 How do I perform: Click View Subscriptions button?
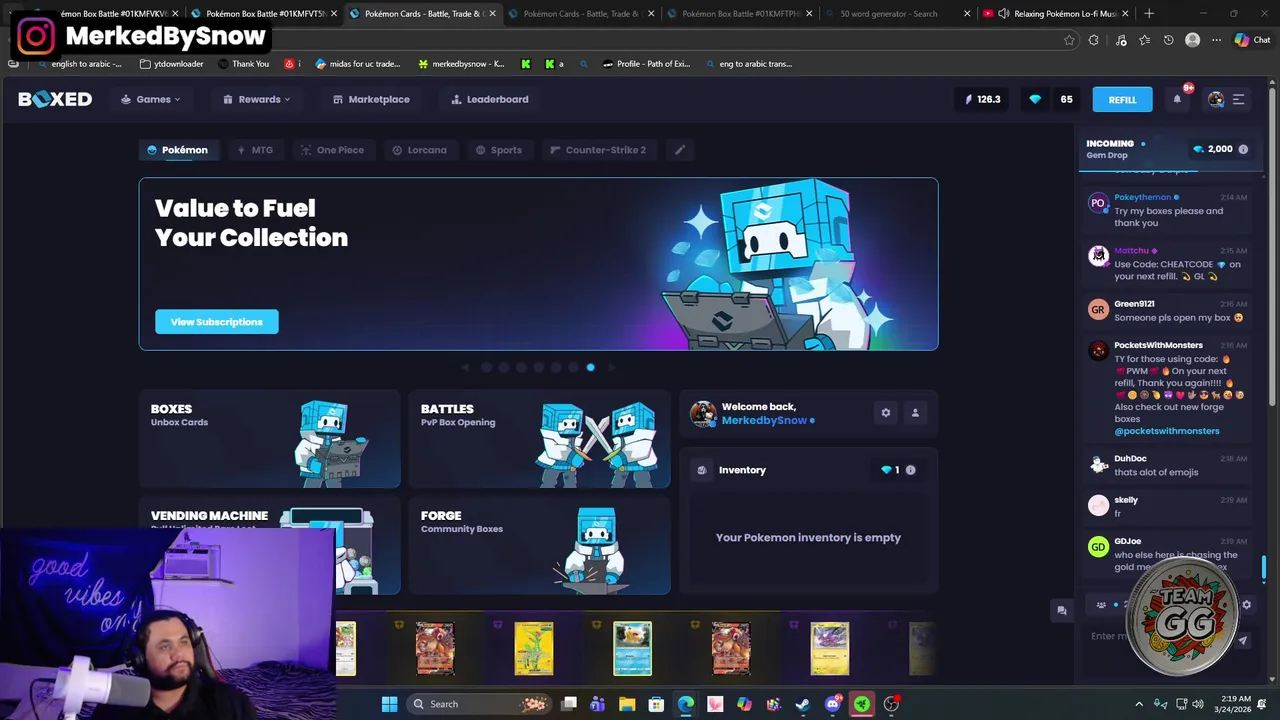tap(216, 321)
